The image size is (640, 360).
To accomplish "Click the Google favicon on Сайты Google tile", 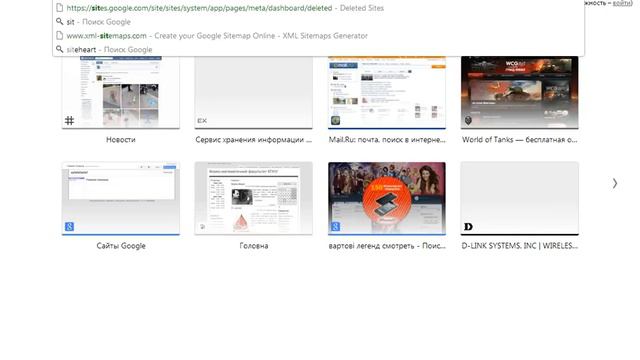I will (69, 227).
